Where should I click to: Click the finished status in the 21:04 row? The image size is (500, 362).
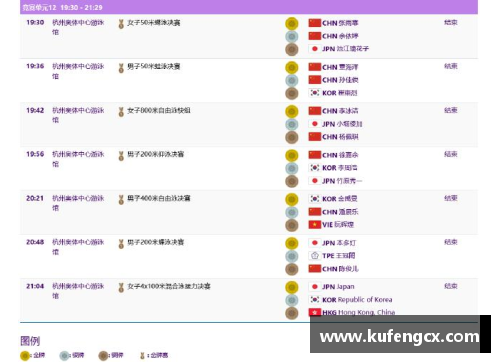point(451,286)
